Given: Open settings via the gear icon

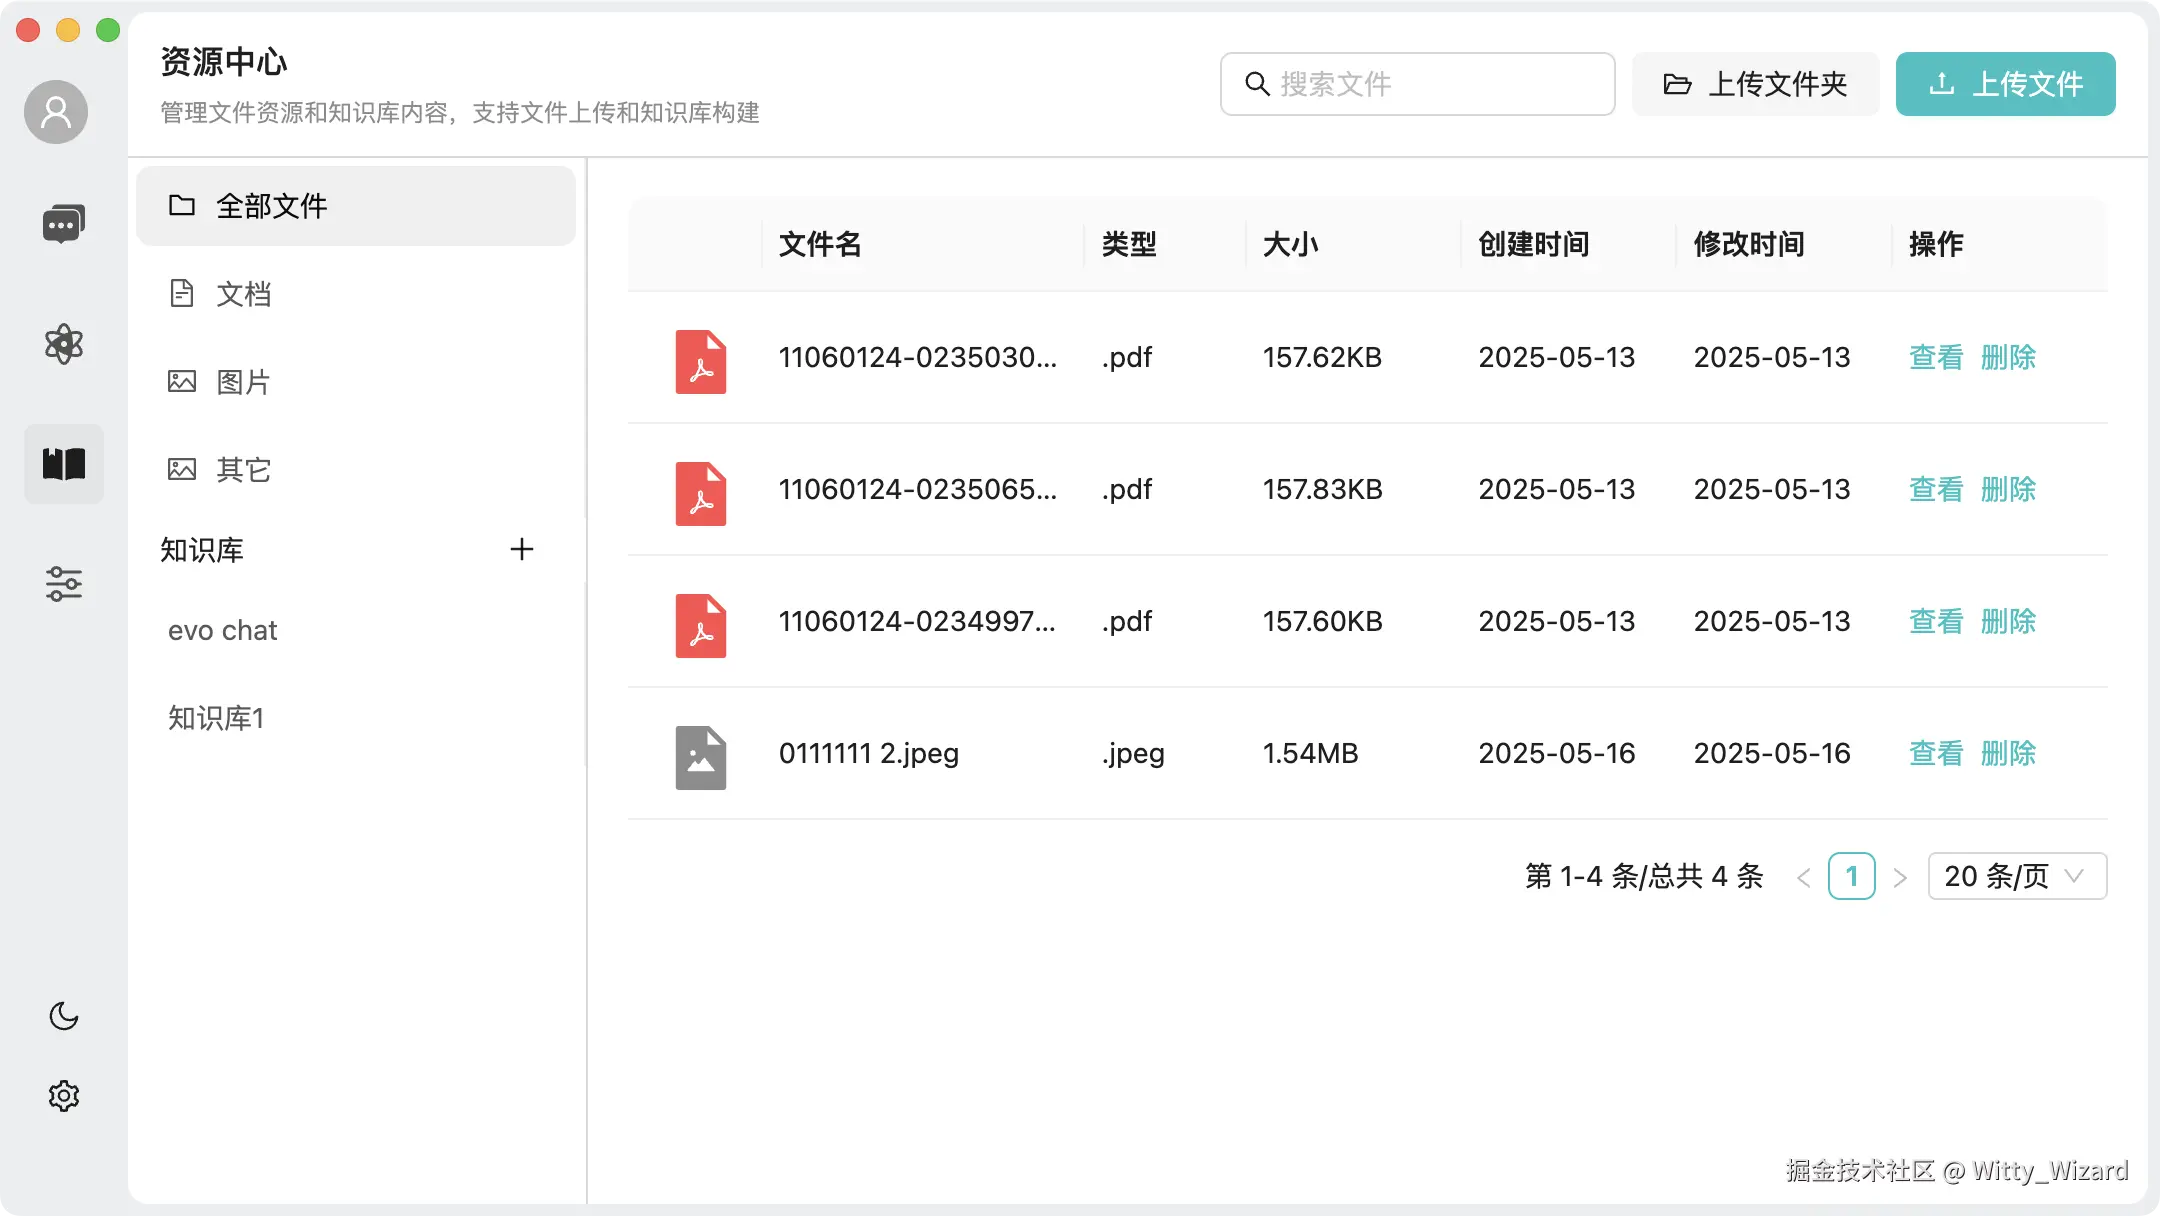Looking at the screenshot, I should (x=64, y=1094).
